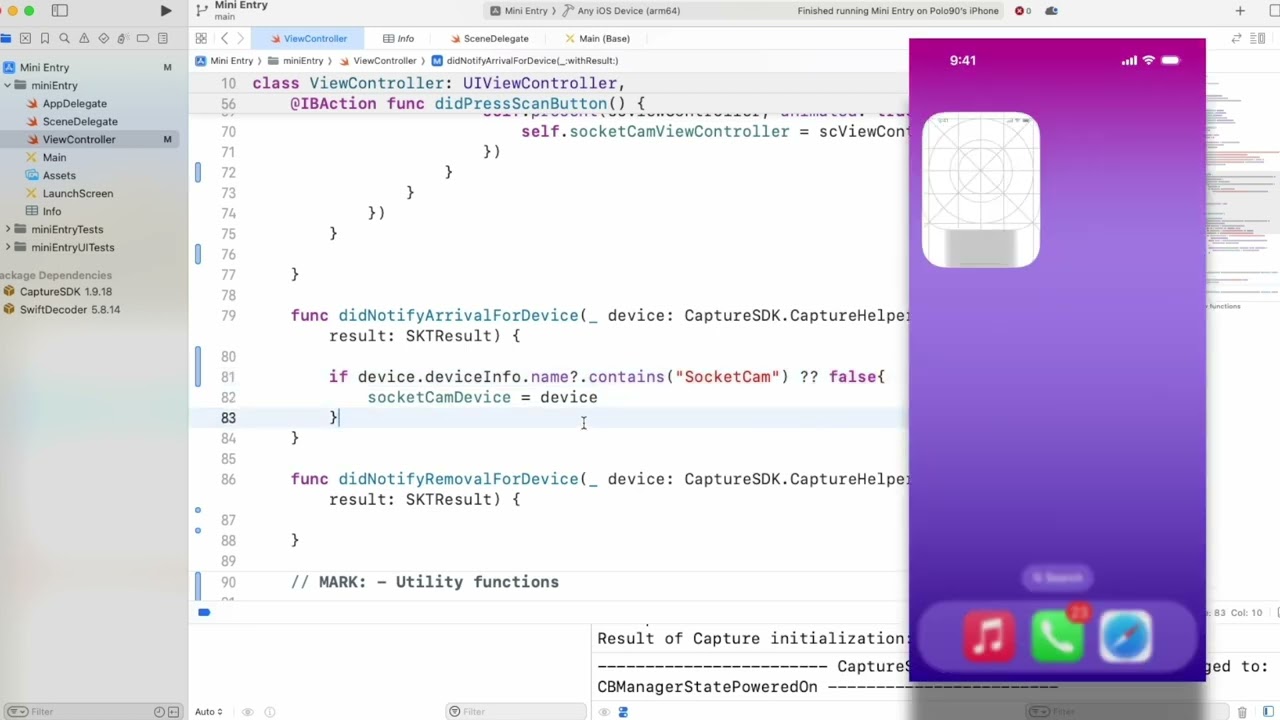The height and width of the screenshot is (720, 1280).
Task: Choose Any iOS Device run destination
Action: pyautogui.click(x=621, y=11)
